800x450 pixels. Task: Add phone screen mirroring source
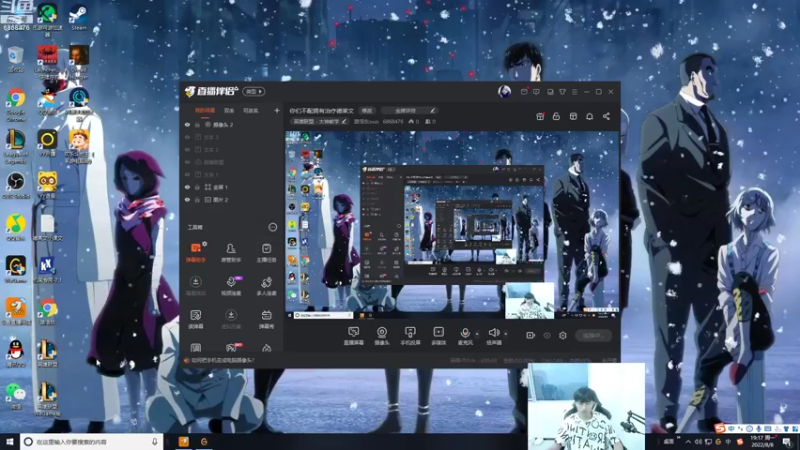tap(410, 336)
